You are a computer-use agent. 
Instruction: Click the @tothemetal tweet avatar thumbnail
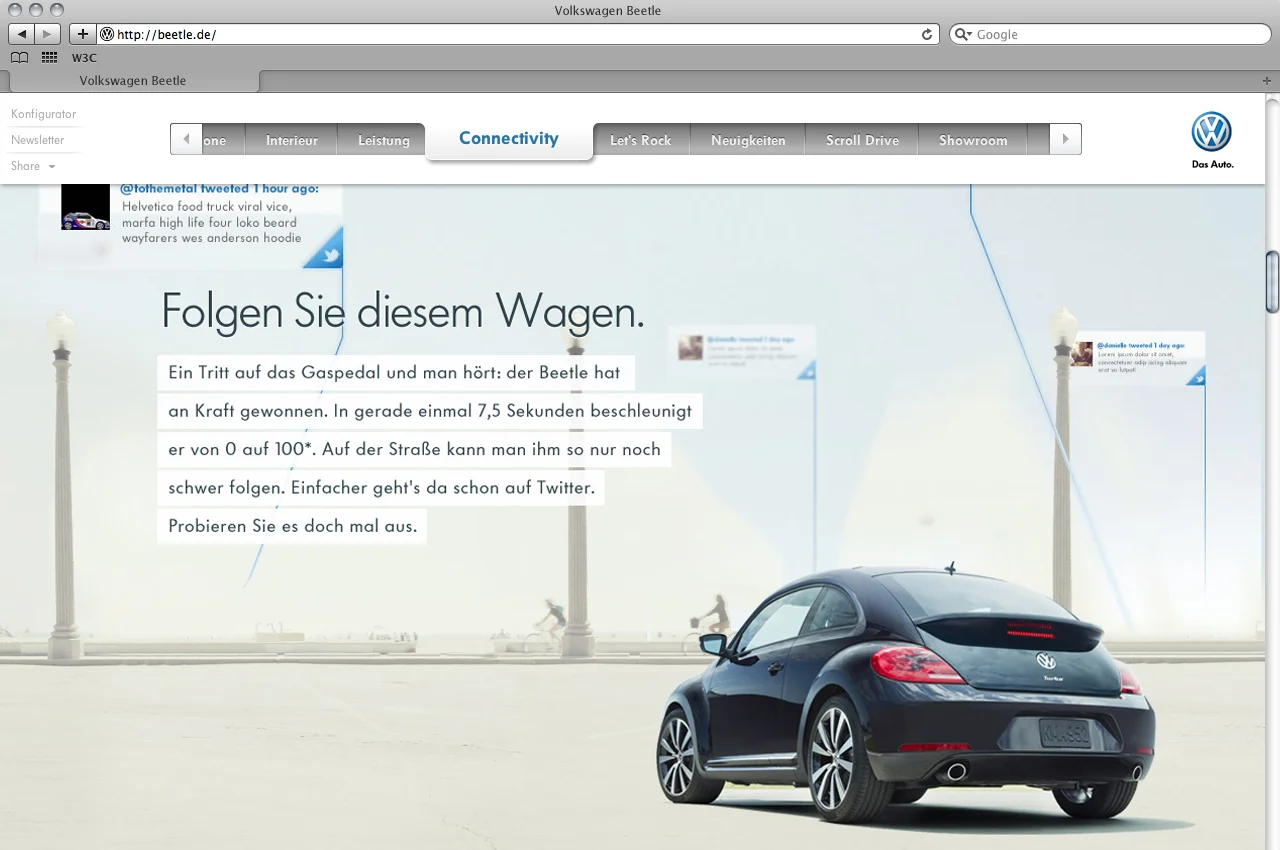coord(85,207)
